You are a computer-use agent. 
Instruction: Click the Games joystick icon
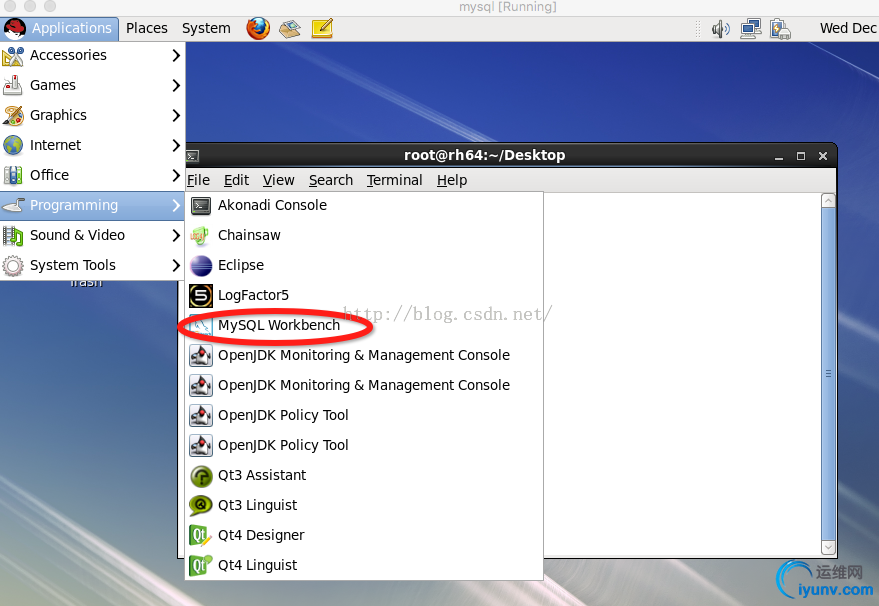click(x=13, y=85)
